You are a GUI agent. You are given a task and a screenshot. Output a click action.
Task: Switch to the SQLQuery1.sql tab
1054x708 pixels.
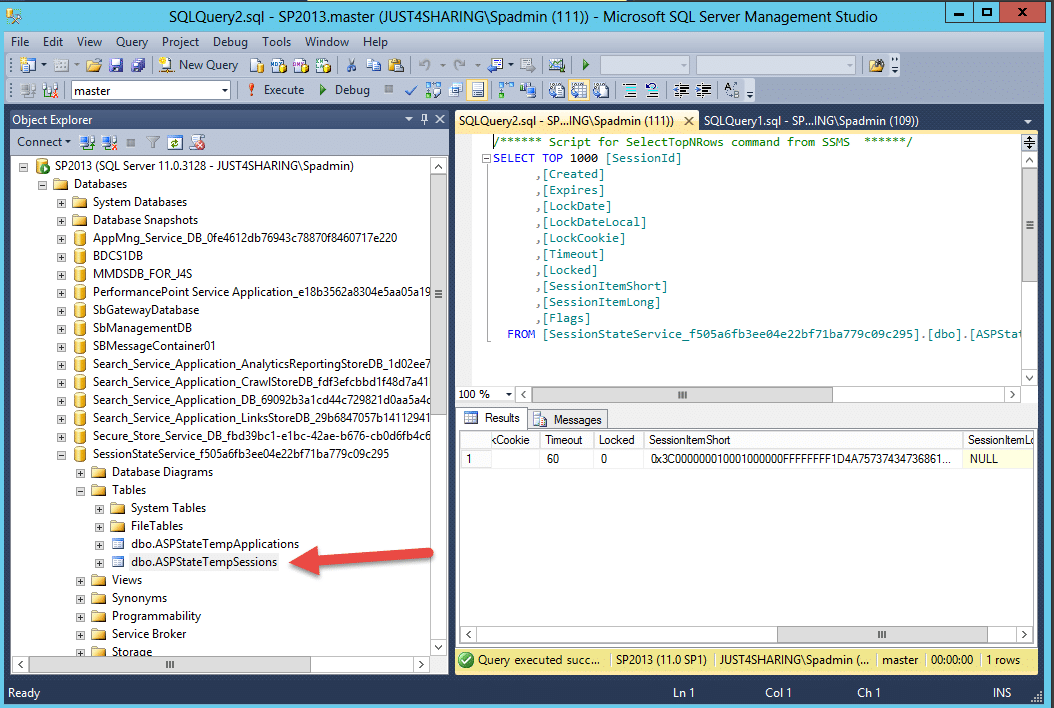click(x=811, y=121)
